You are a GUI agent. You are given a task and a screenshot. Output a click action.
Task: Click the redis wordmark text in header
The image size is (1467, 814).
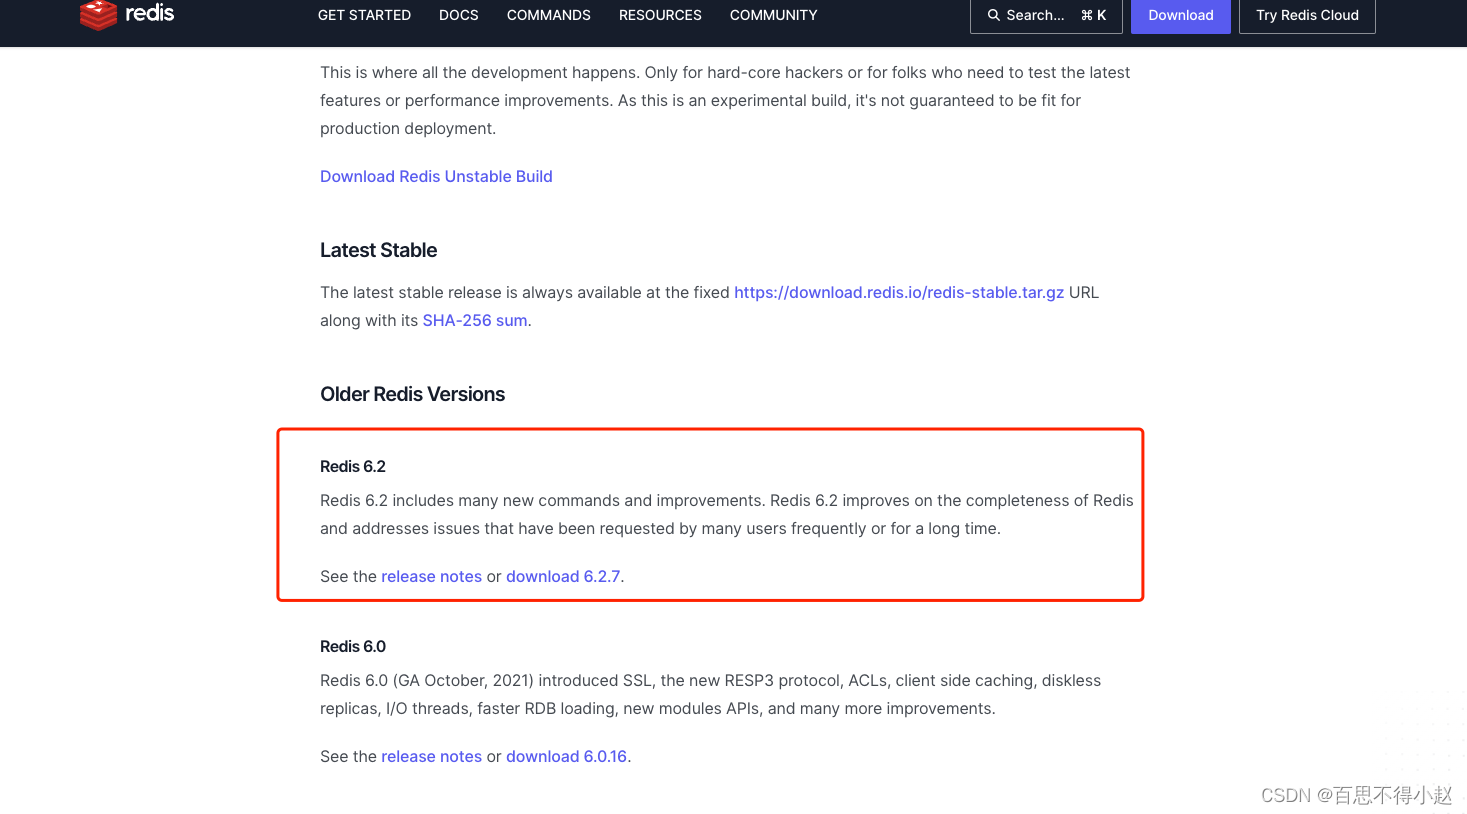pyautogui.click(x=150, y=13)
